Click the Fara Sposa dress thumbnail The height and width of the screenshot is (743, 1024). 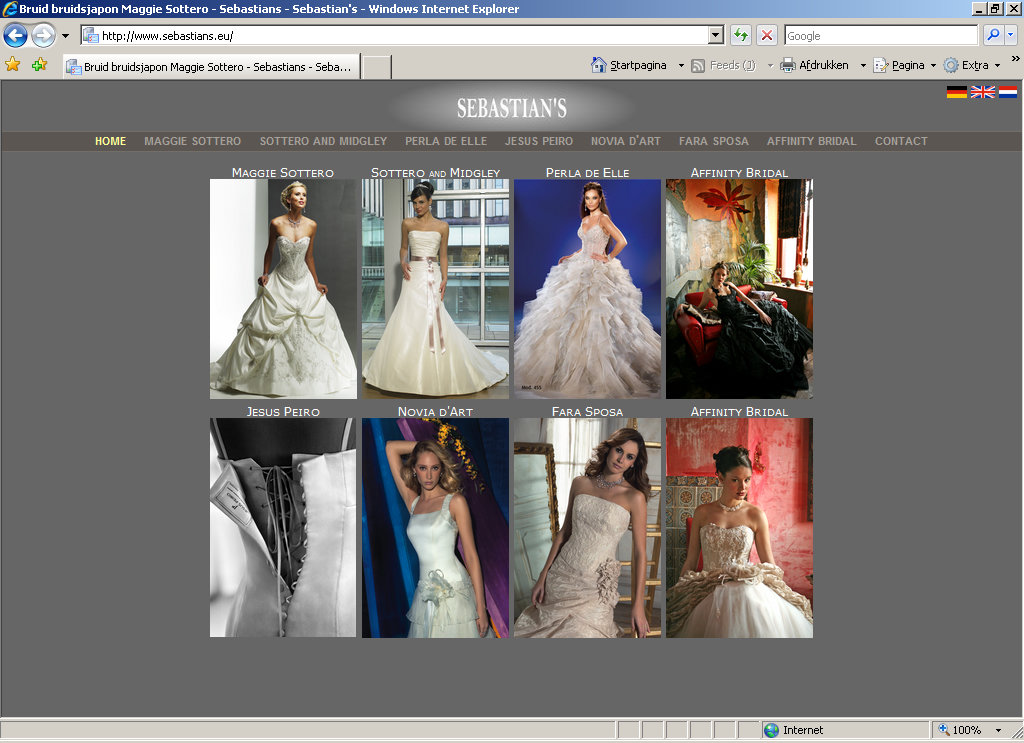pos(588,528)
